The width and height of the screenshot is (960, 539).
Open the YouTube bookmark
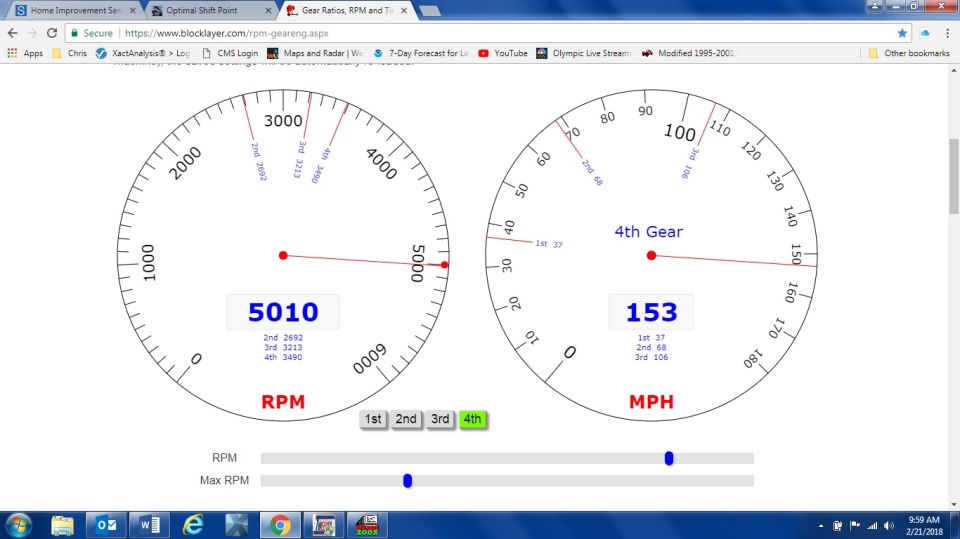503,53
